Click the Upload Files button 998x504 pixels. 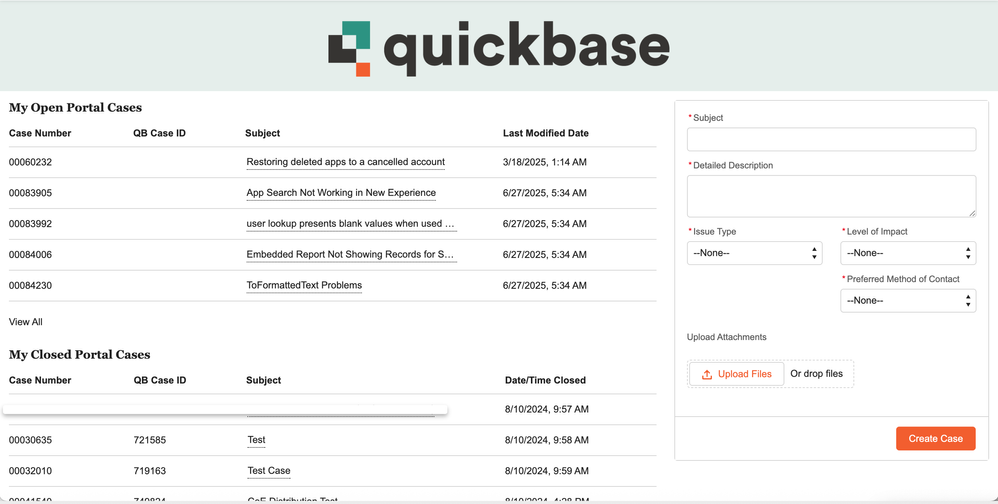736,374
